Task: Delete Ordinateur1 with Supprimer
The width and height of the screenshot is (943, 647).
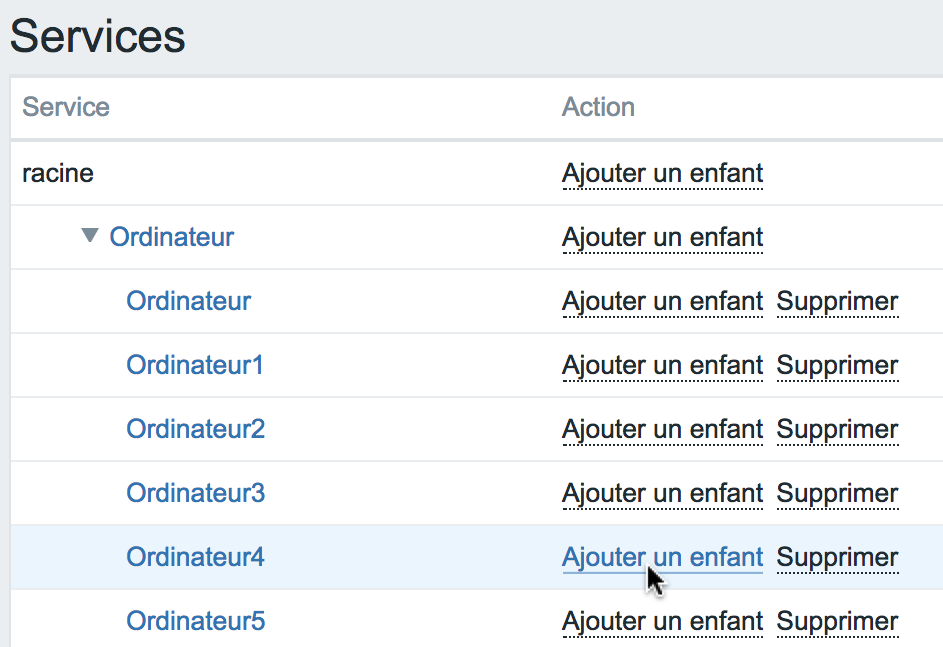Action: (837, 366)
